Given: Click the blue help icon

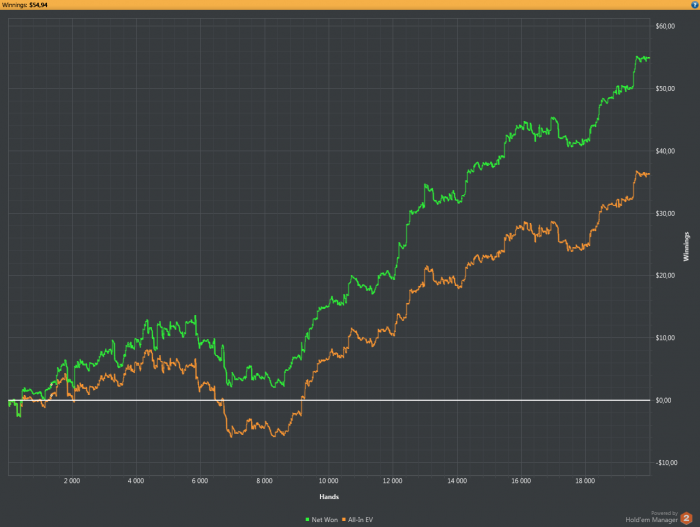Looking at the screenshot, I should click(x=695, y=4).
